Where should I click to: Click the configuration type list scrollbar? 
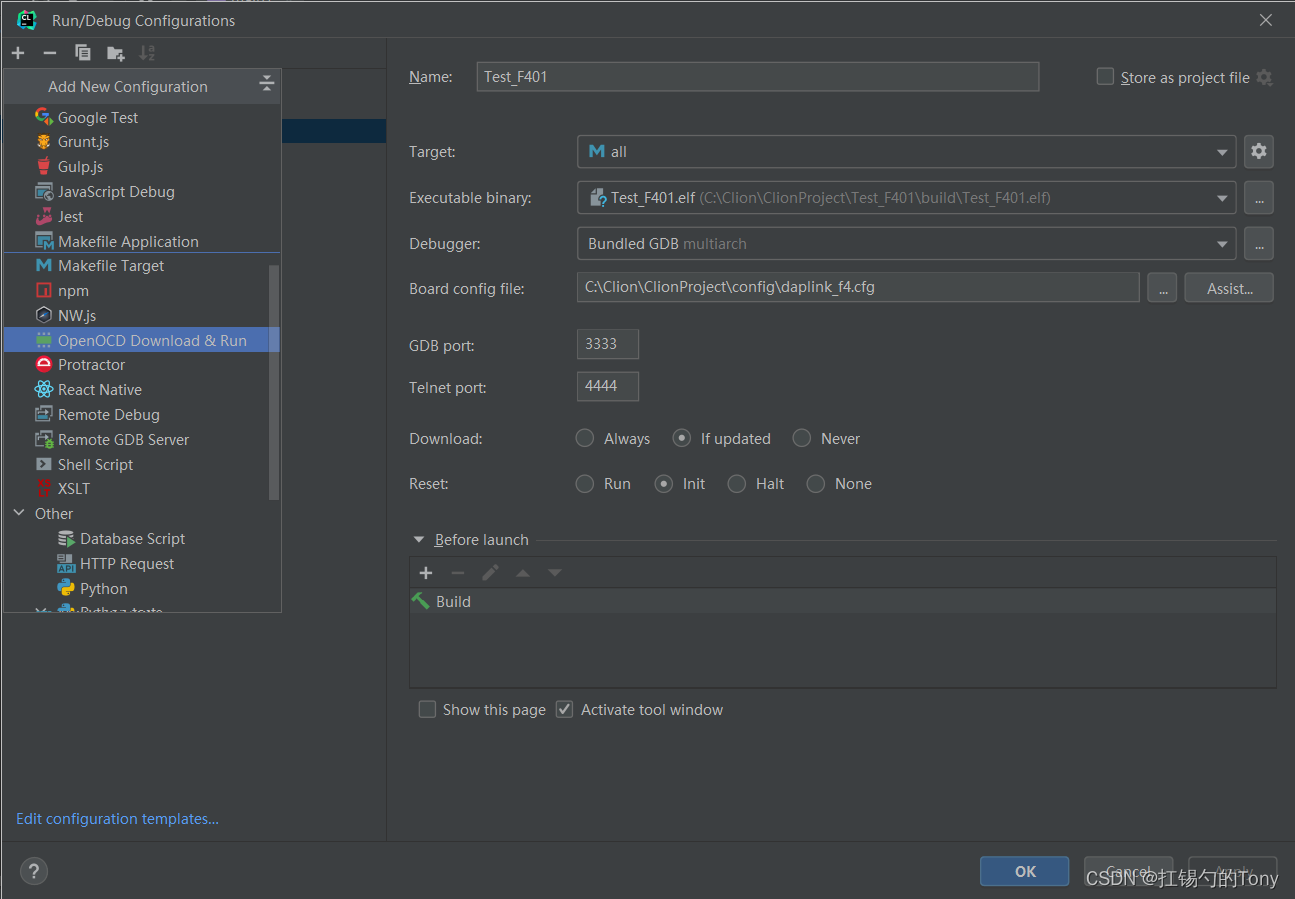[x=274, y=380]
